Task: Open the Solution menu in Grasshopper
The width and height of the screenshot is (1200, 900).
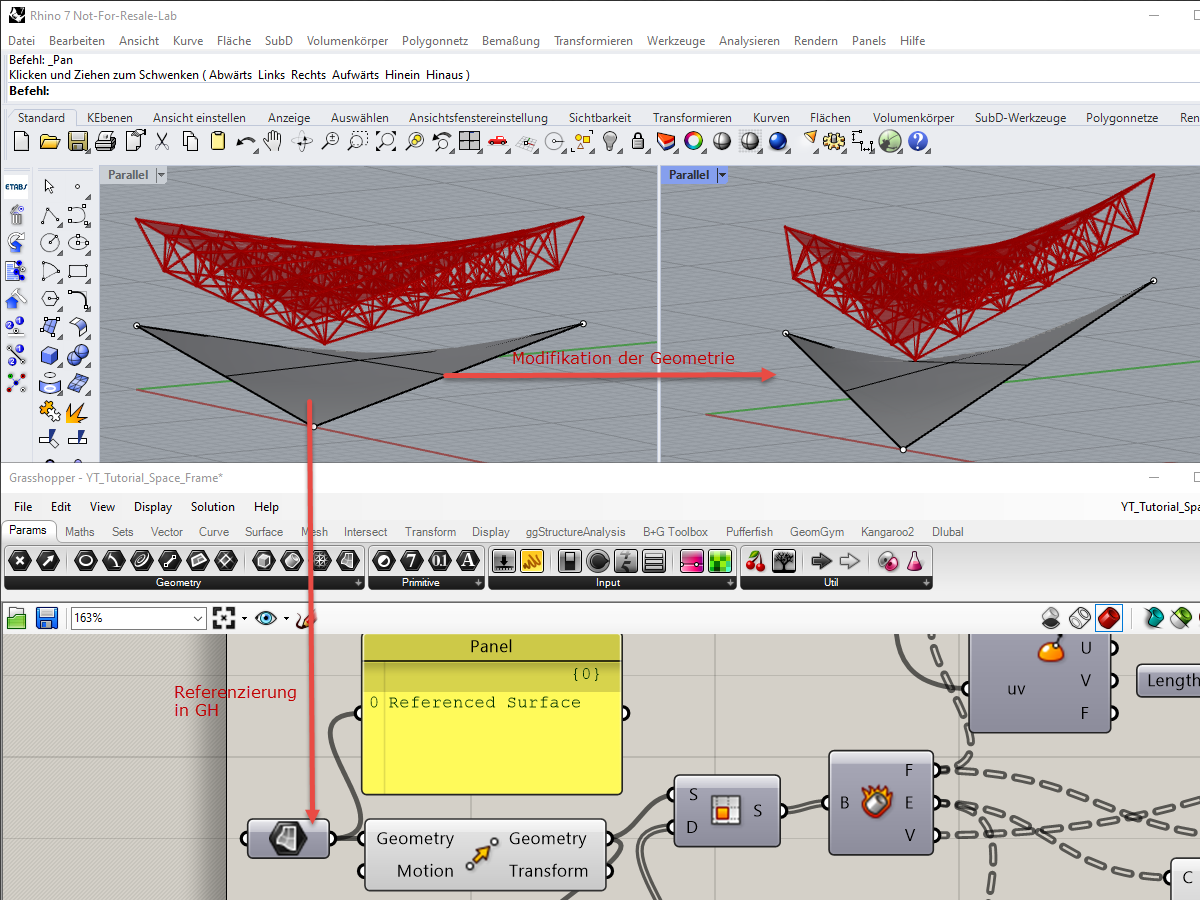Action: click(212, 507)
